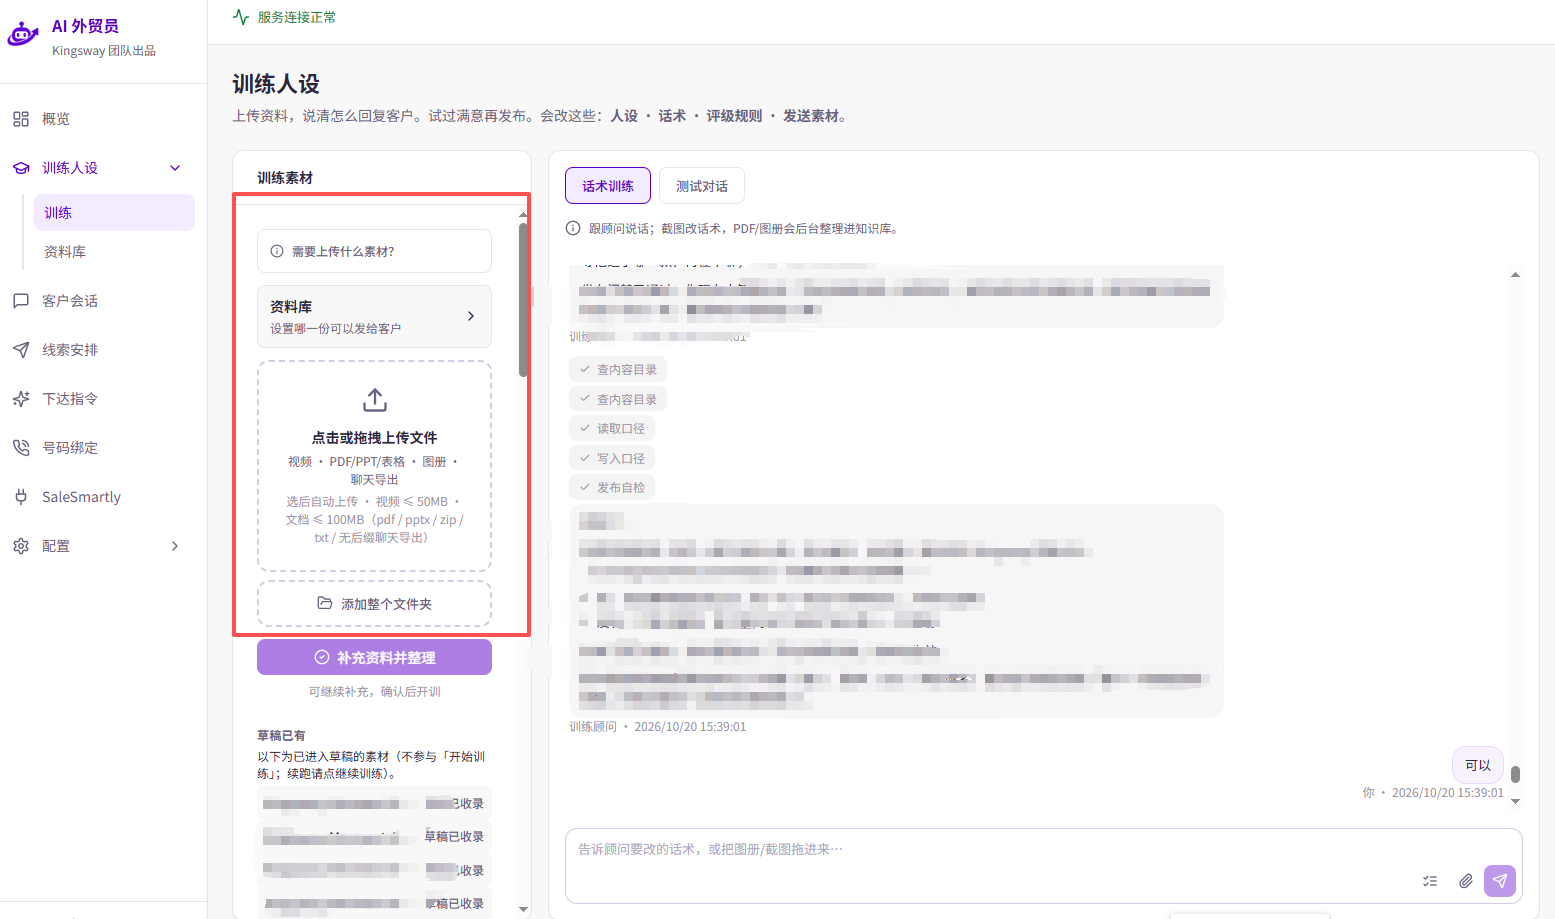This screenshot has width=1555, height=919.
Task: Click the 点击或拖拽上传文件 text
Action: 374,438
